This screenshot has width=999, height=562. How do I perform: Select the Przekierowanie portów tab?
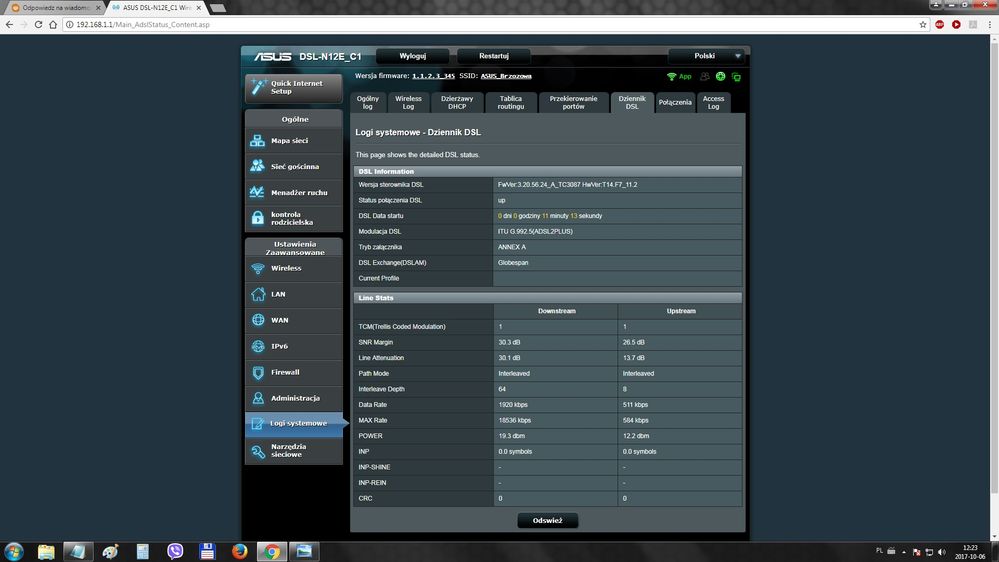[x=573, y=103]
